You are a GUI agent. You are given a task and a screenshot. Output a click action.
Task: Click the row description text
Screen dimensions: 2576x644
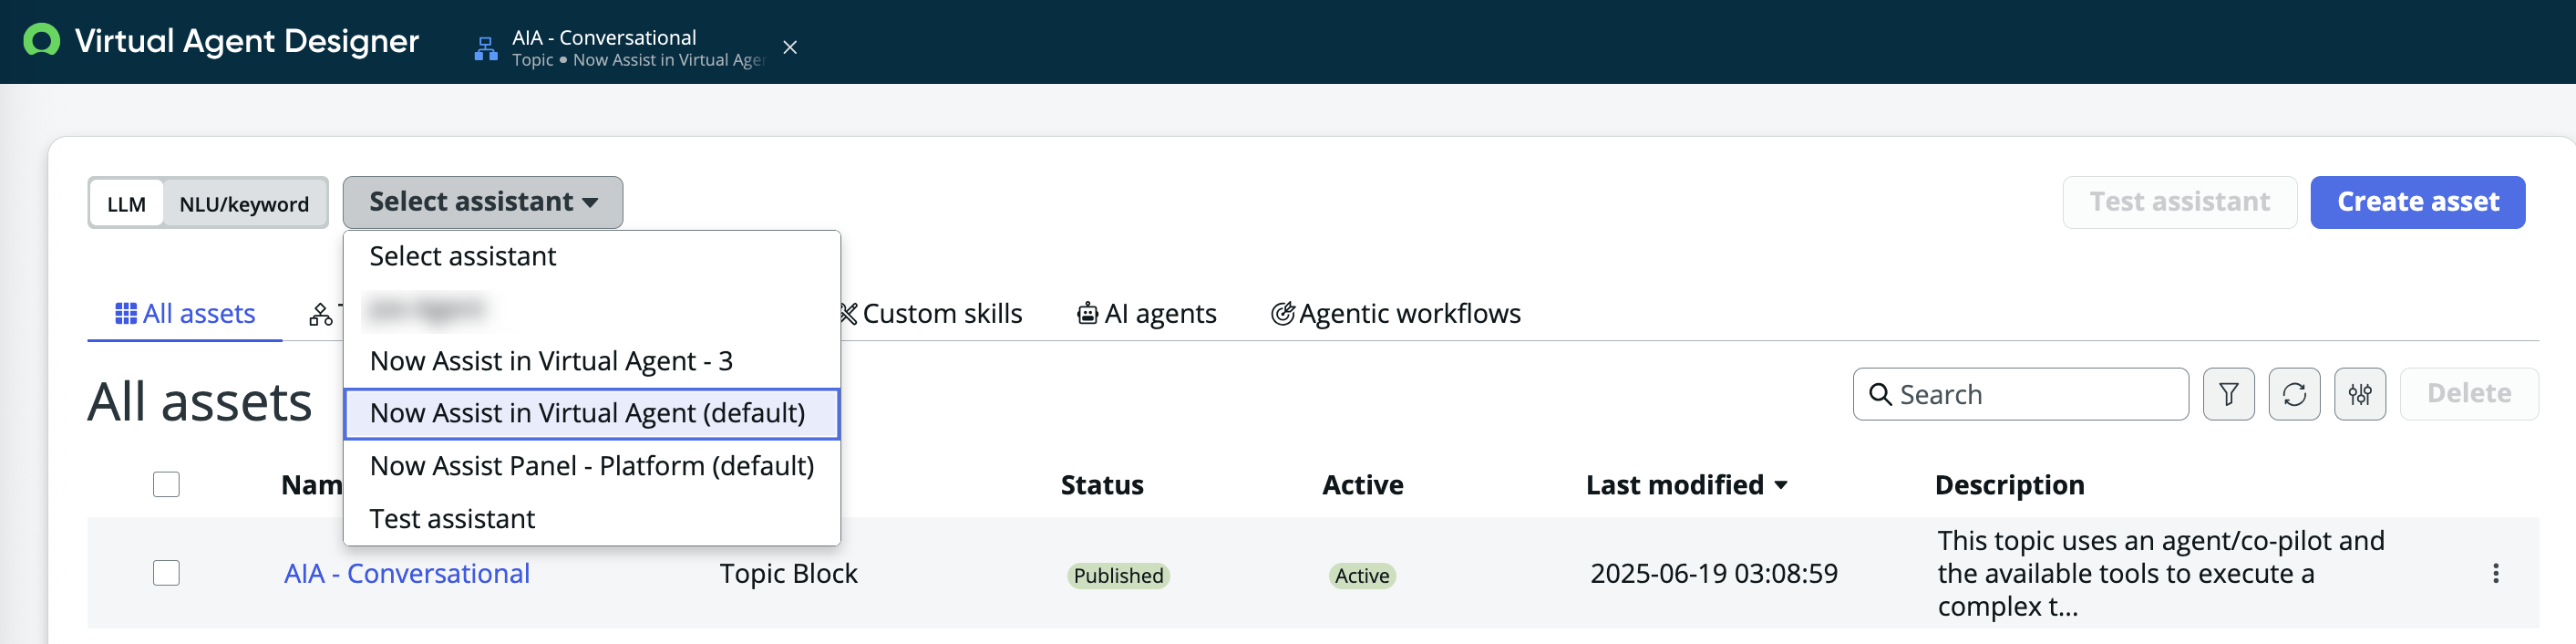[x=2160, y=574]
